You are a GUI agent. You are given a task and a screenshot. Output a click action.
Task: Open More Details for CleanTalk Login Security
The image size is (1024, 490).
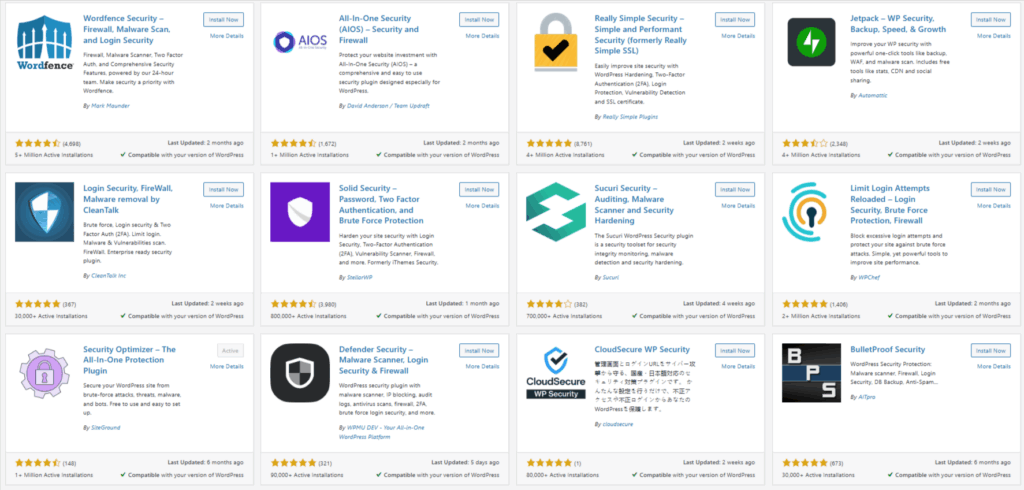(x=227, y=206)
